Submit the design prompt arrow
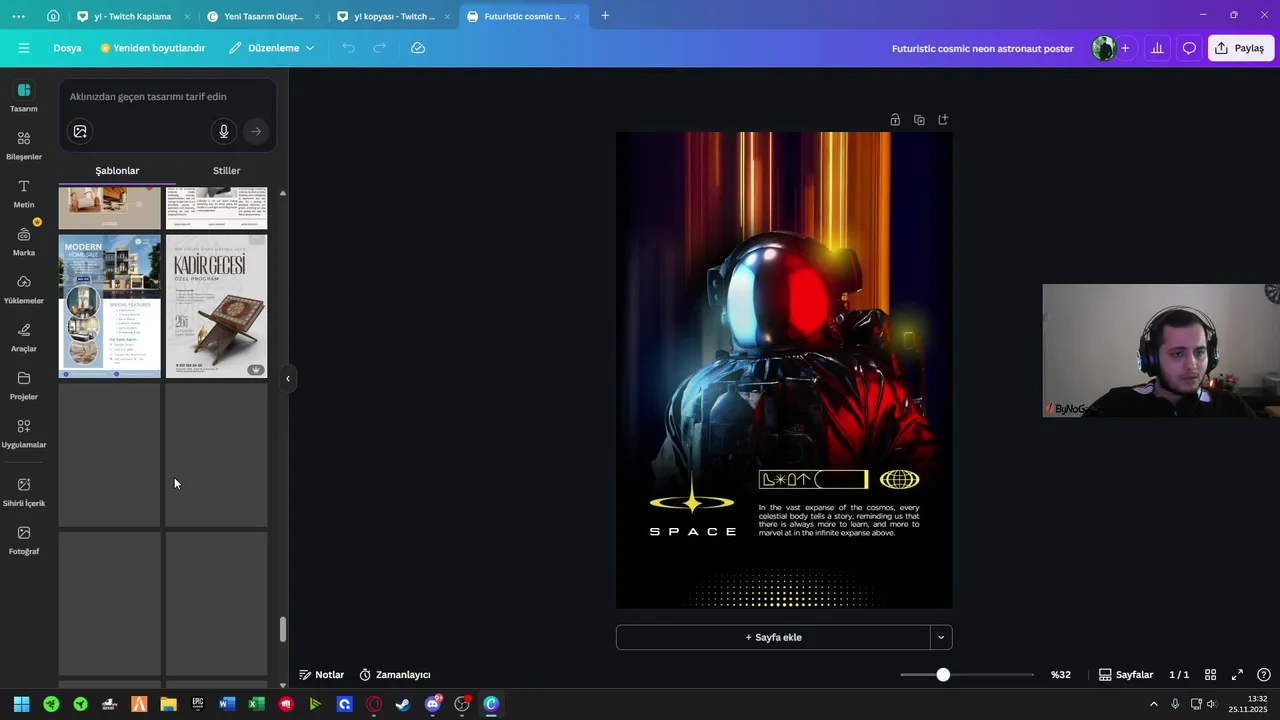This screenshot has height=720, width=1280. pos(256,131)
